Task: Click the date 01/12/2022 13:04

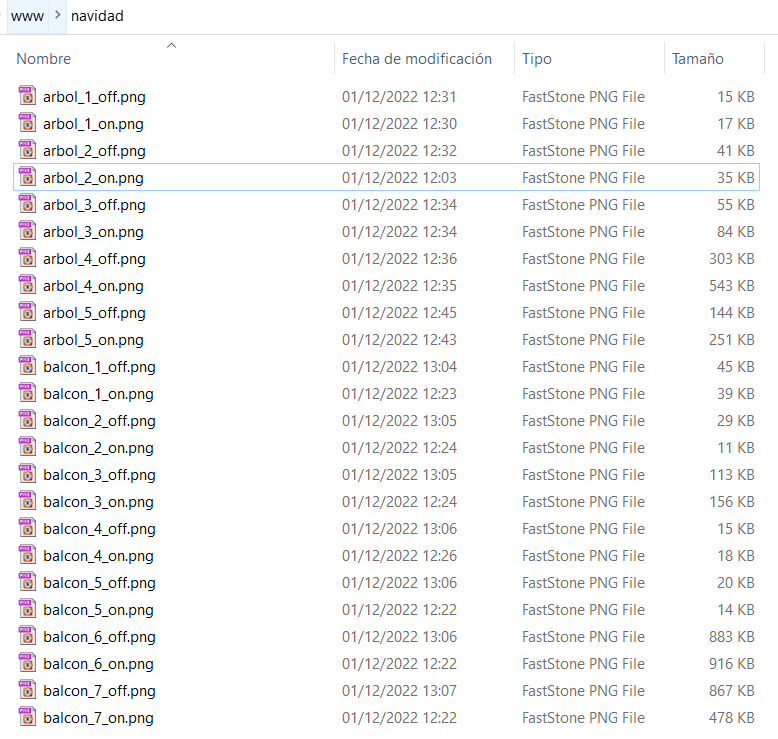Action: click(399, 367)
